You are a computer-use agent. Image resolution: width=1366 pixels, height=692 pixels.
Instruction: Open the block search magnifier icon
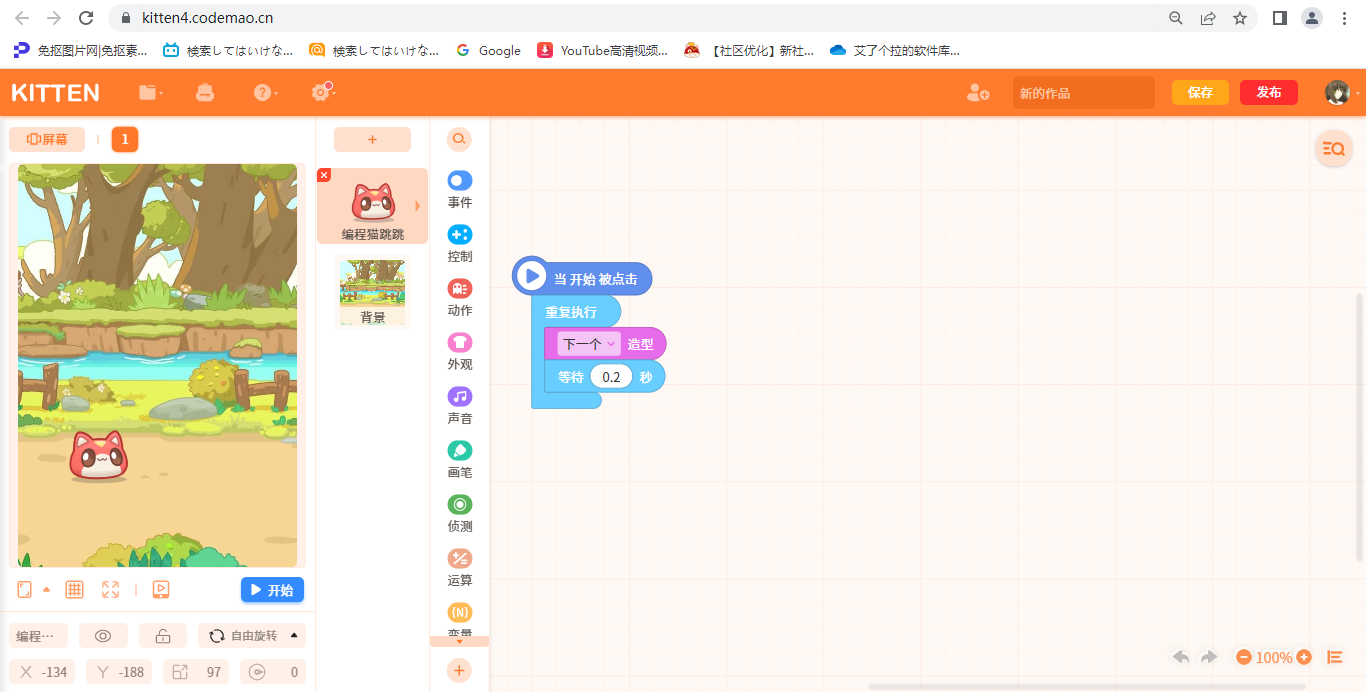click(x=459, y=139)
